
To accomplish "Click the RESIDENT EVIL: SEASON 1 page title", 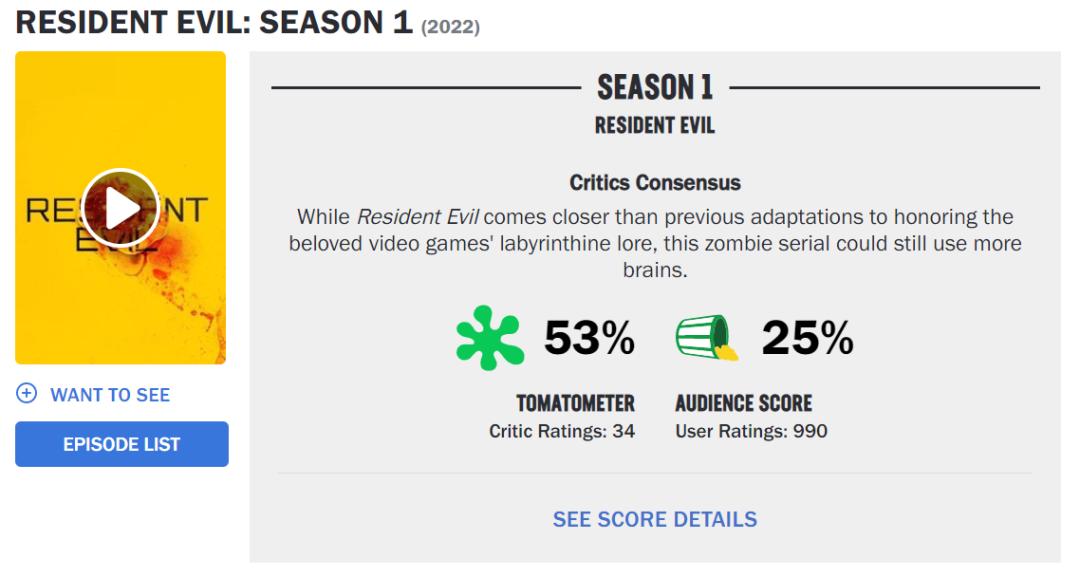I will click(214, 22).
